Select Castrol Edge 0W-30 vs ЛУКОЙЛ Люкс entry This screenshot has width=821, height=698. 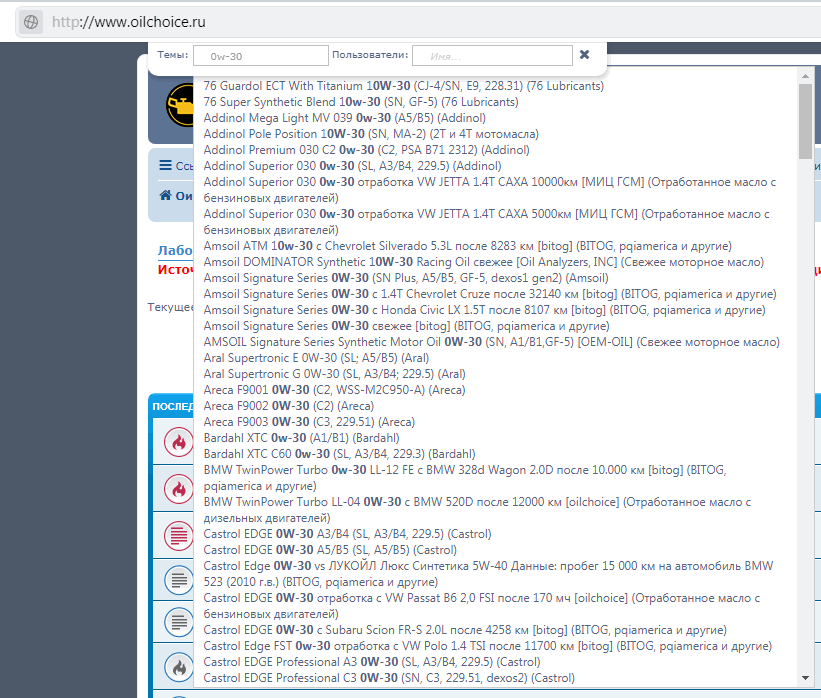tap(489, 574)
